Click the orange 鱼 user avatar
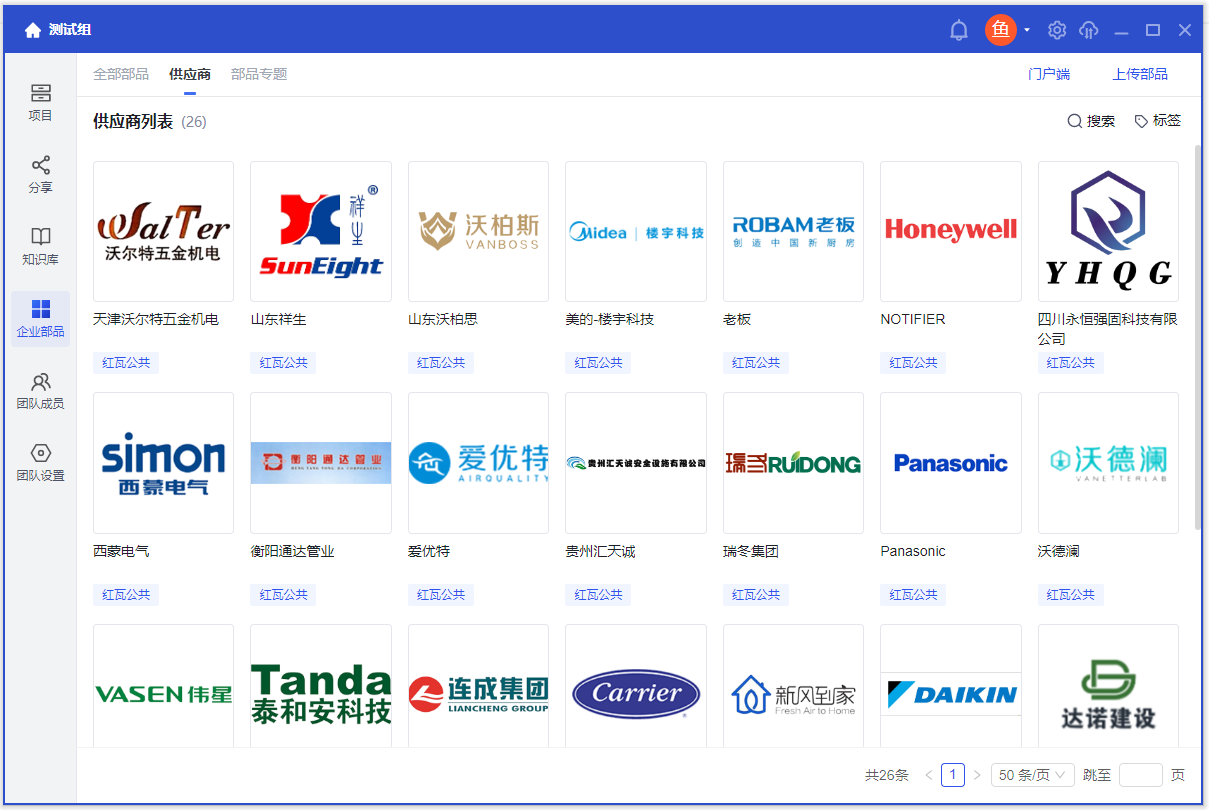Image resolution: width=1209 pixels, height=810 pixels. tap(1001, 30)
